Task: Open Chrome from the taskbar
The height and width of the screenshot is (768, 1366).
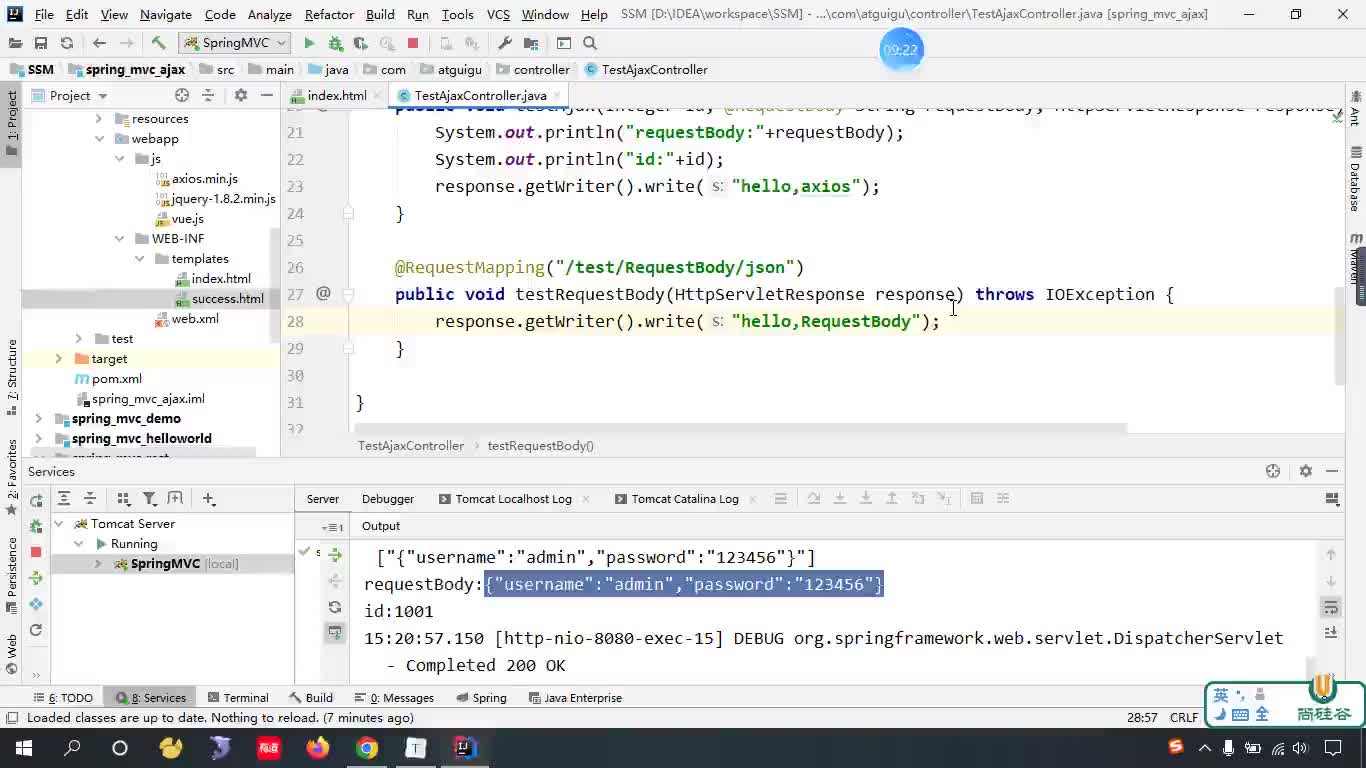Action: [367, 748]
